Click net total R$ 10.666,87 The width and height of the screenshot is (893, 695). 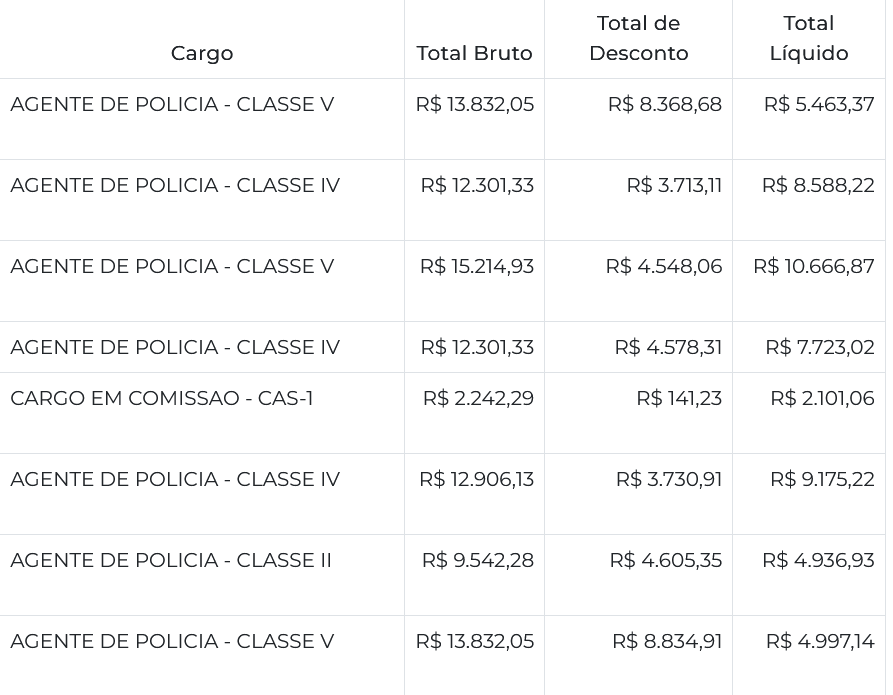tap(814, 266)
